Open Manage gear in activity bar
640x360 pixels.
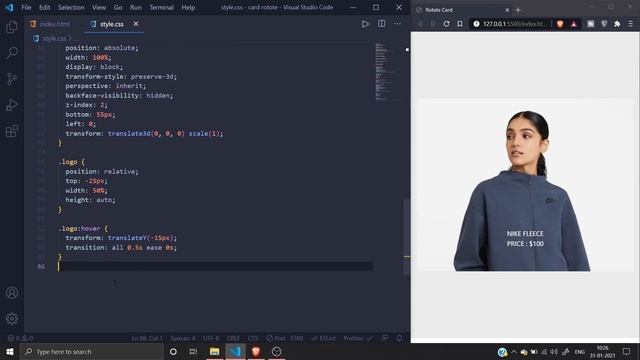pos(12,318)
